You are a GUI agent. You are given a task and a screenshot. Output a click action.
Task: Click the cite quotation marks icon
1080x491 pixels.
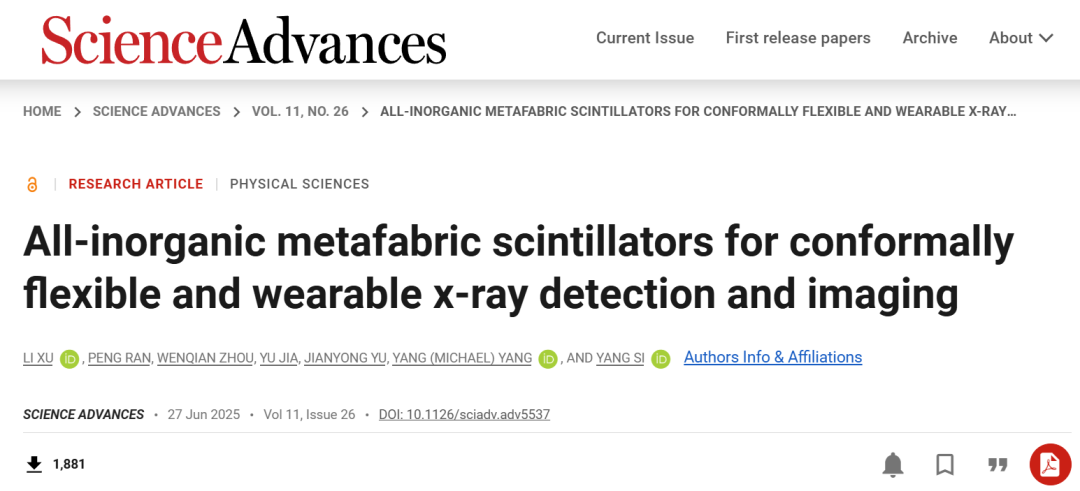997,464
